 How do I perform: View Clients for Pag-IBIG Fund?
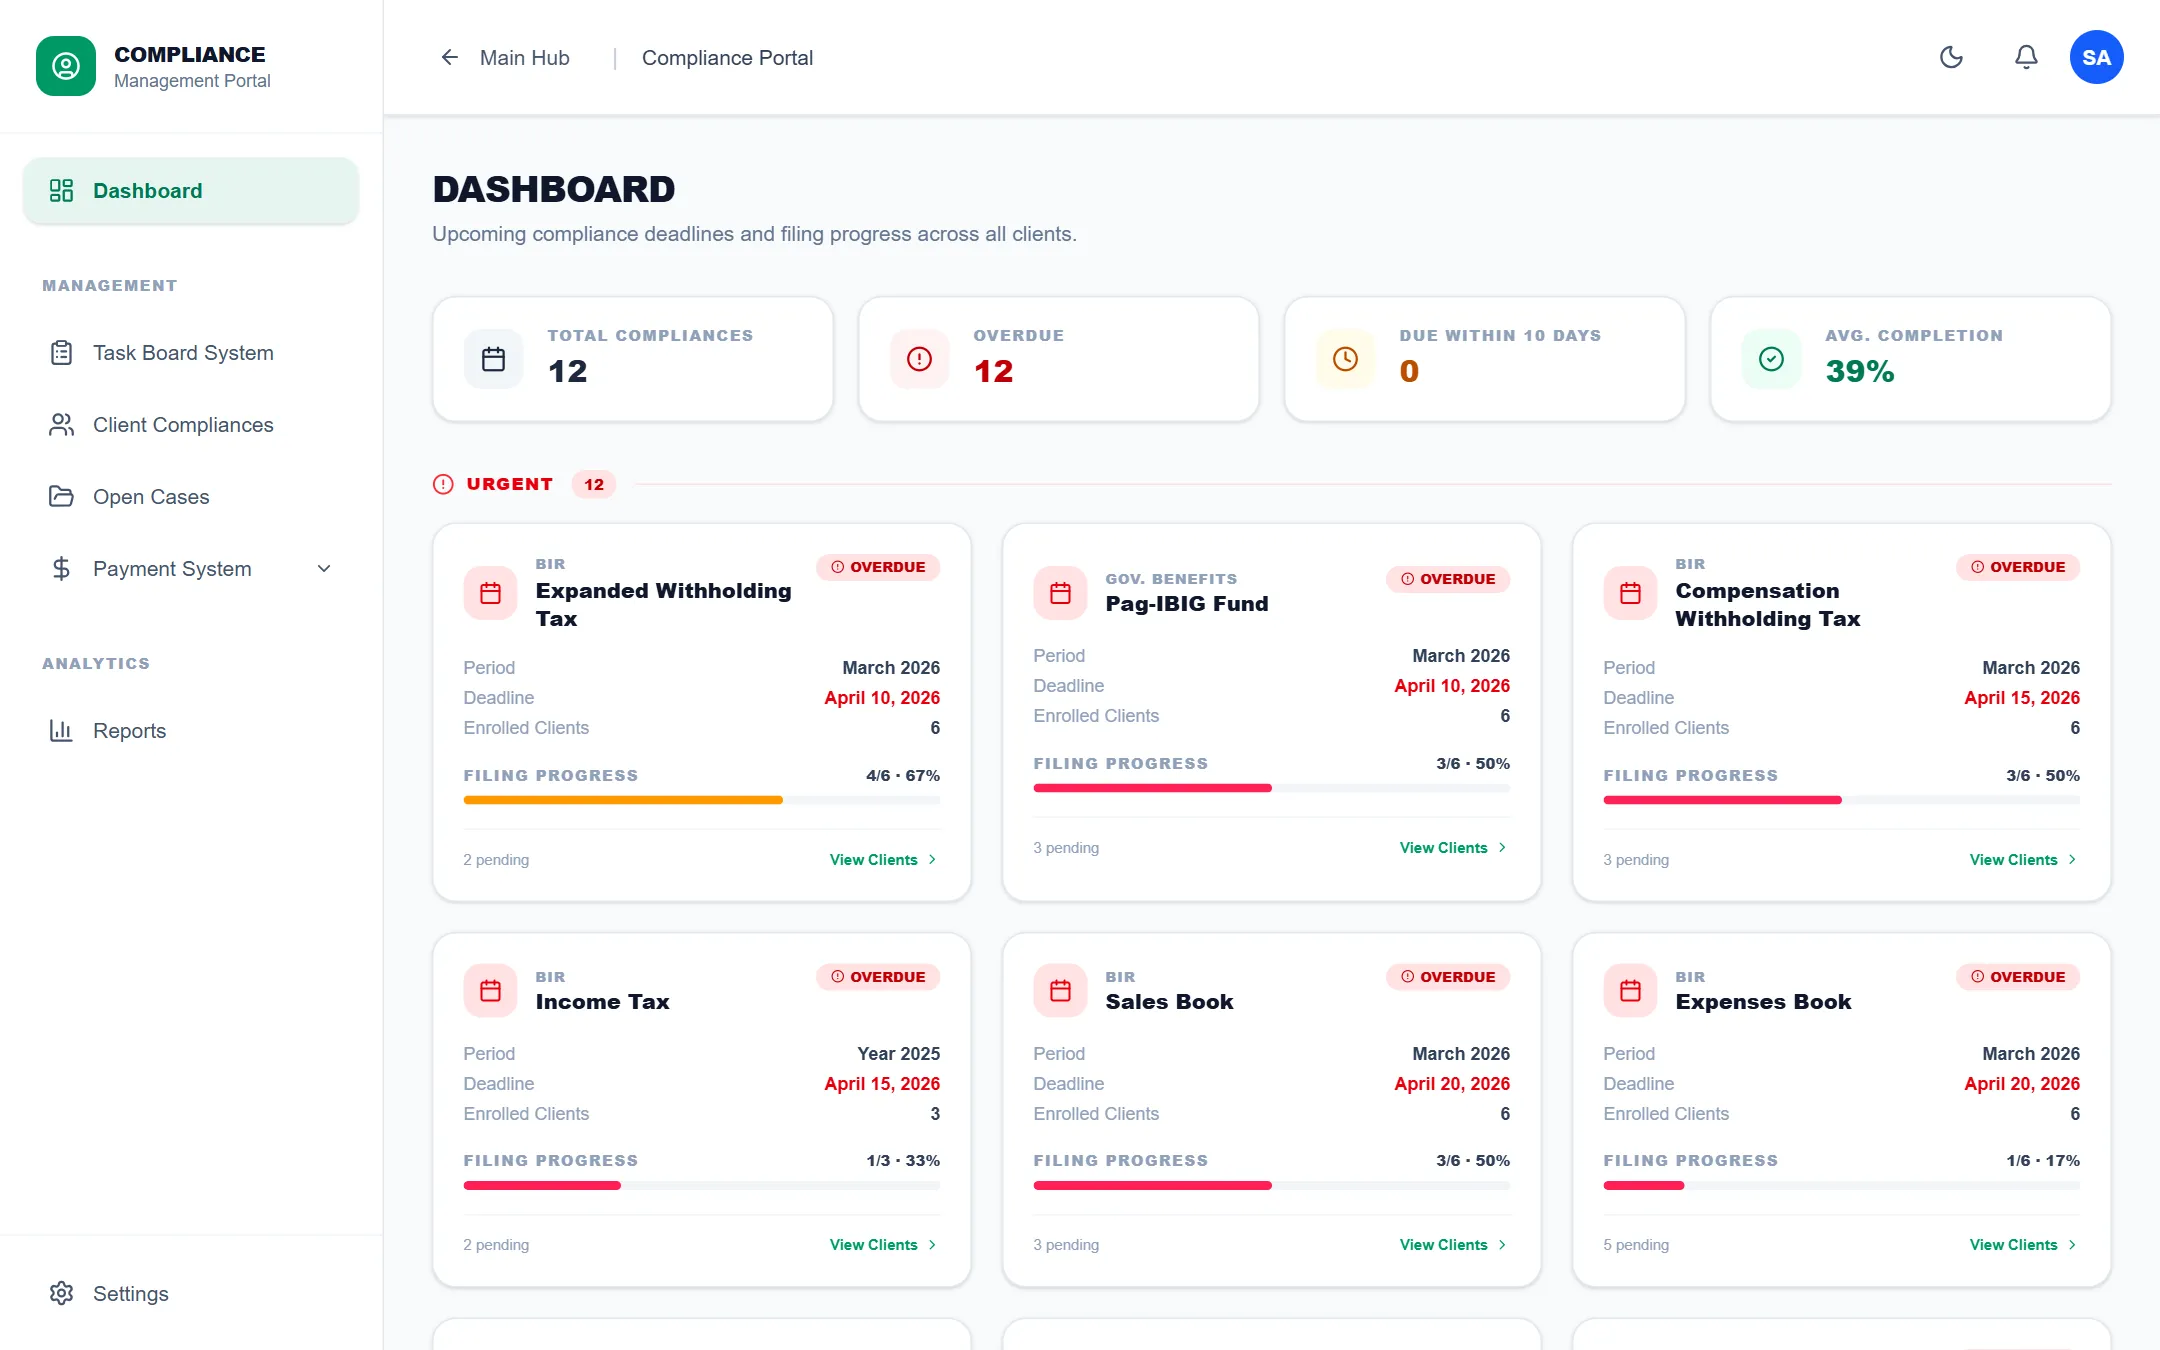pyautogui.click(x=1454, y=848)
